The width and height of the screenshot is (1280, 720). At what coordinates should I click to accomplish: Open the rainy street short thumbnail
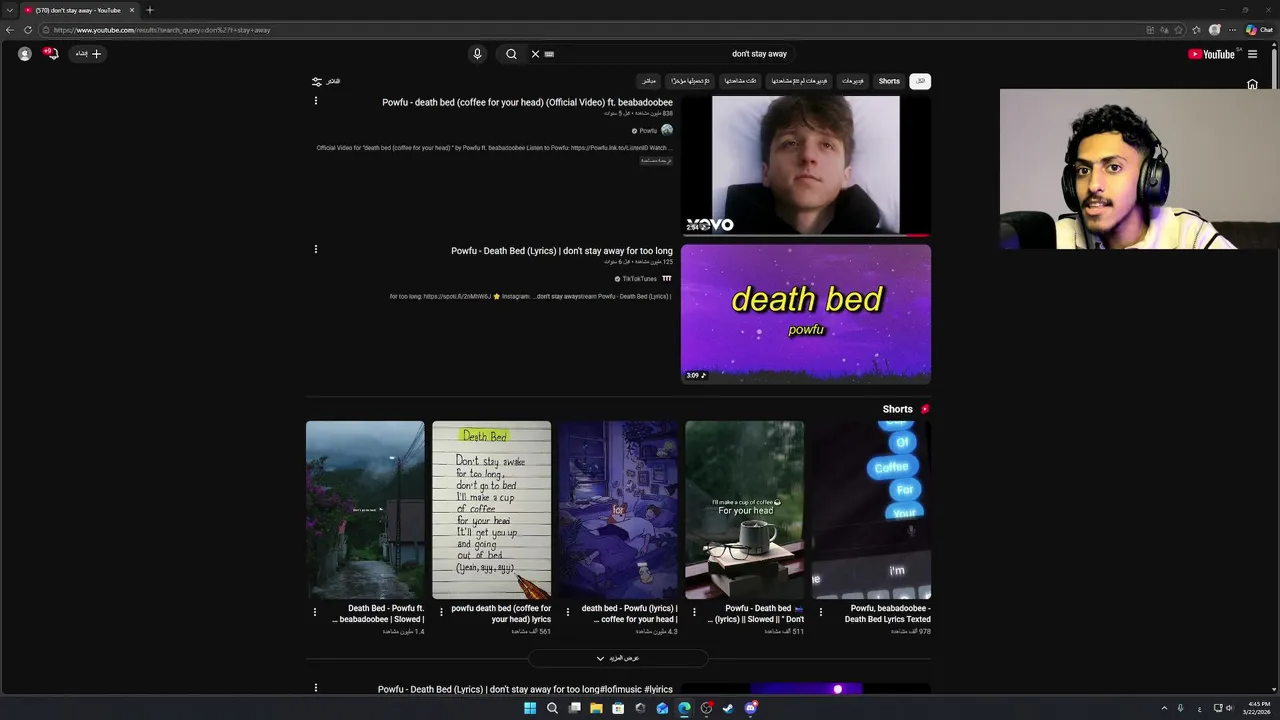[365, 510]
